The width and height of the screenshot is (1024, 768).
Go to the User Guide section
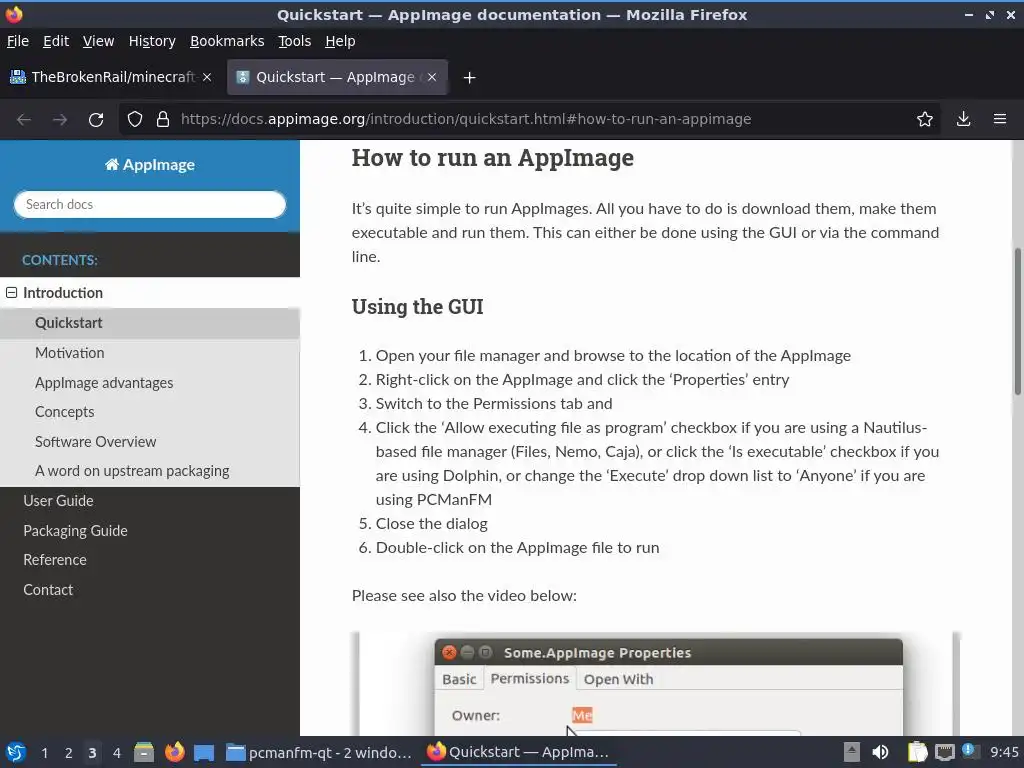coord(58,501)
